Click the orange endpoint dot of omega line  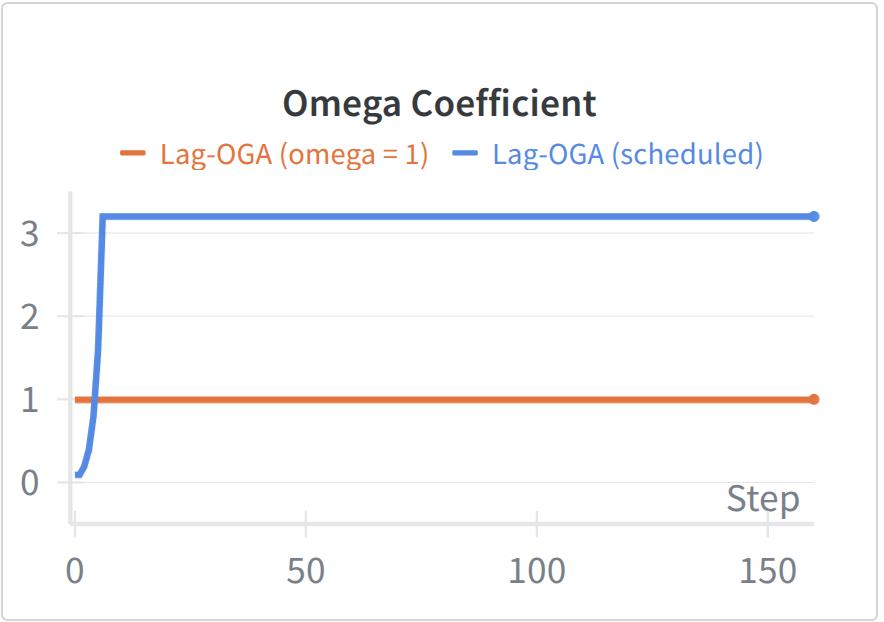pyautogui.click(x=814, y=400)
